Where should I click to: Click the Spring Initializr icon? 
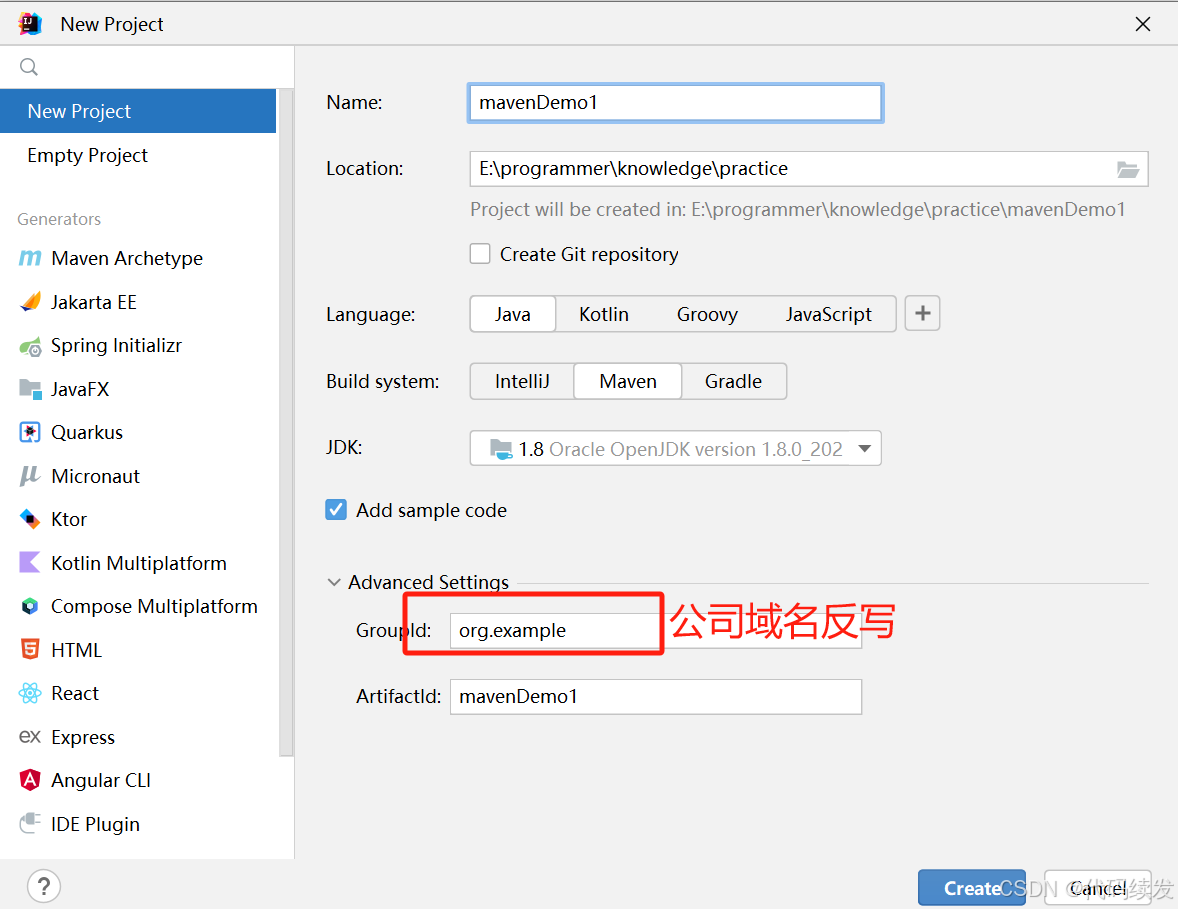tap(30, 346)
